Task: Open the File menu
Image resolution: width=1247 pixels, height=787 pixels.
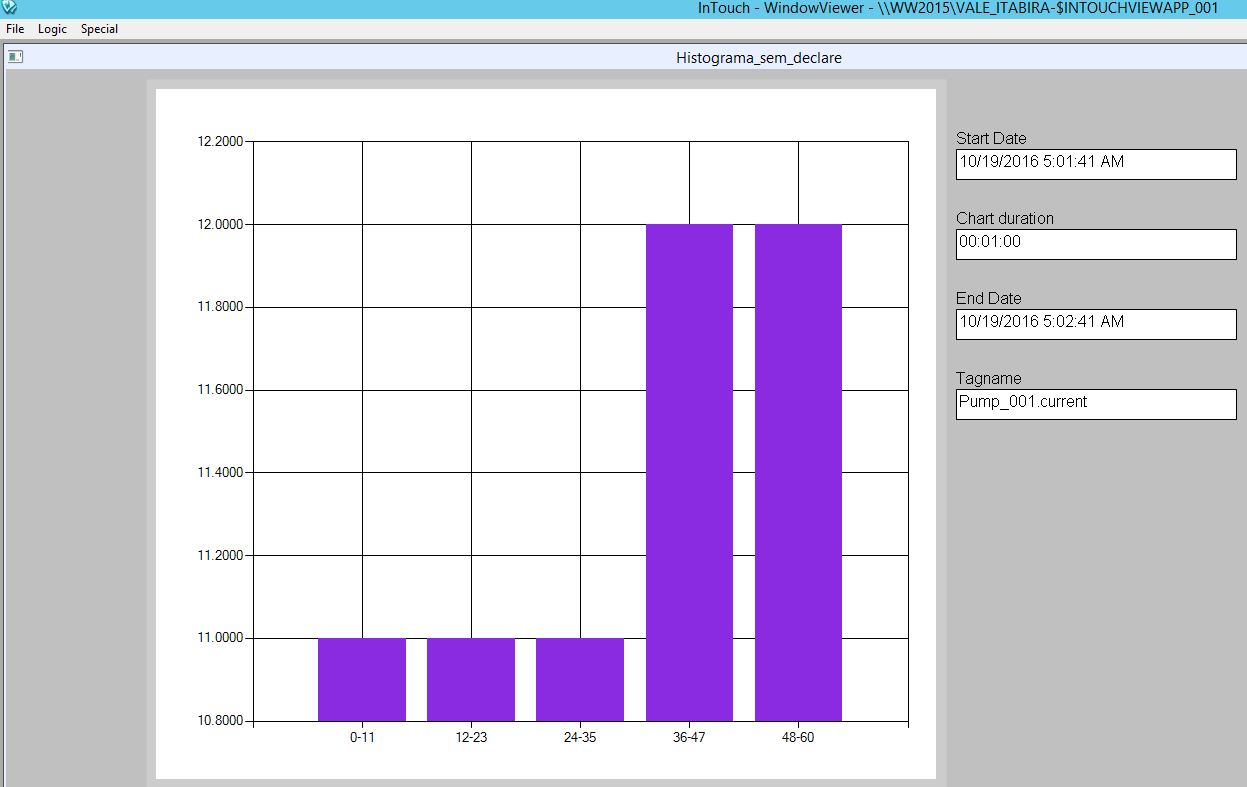Action: click(x=14, y=29)
